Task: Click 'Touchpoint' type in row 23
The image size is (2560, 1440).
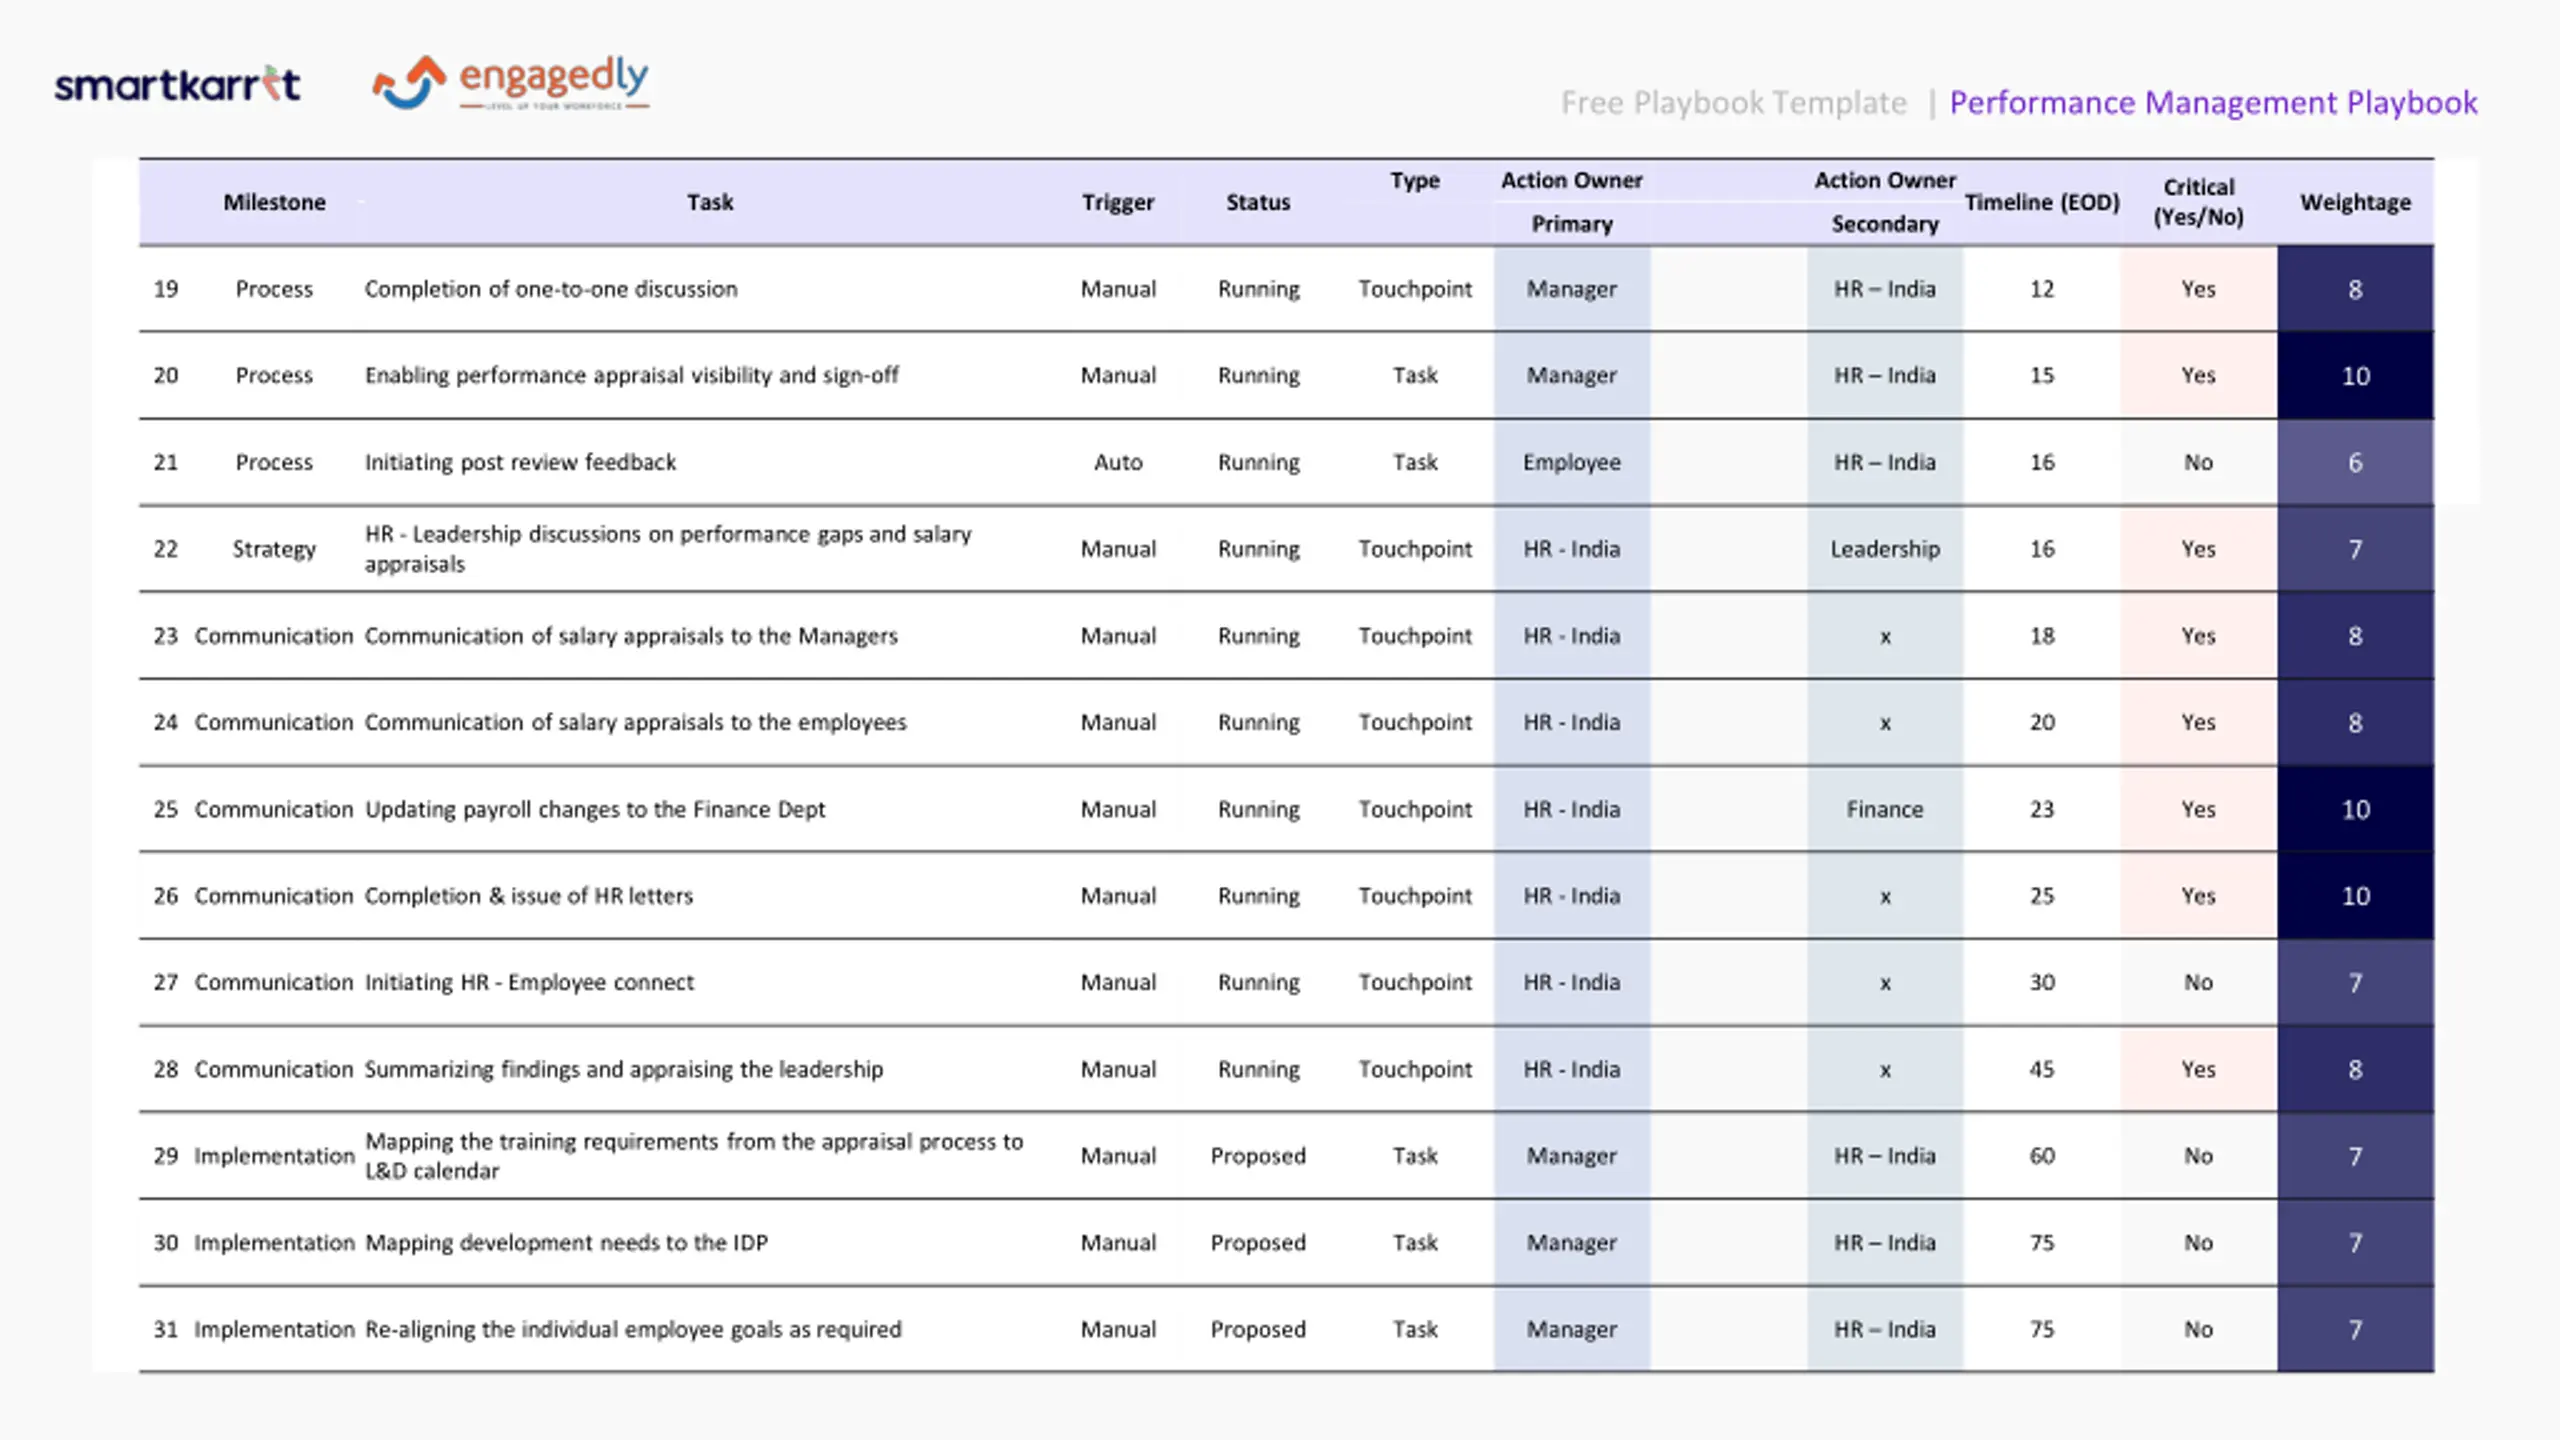Action: coord(1415,636)
